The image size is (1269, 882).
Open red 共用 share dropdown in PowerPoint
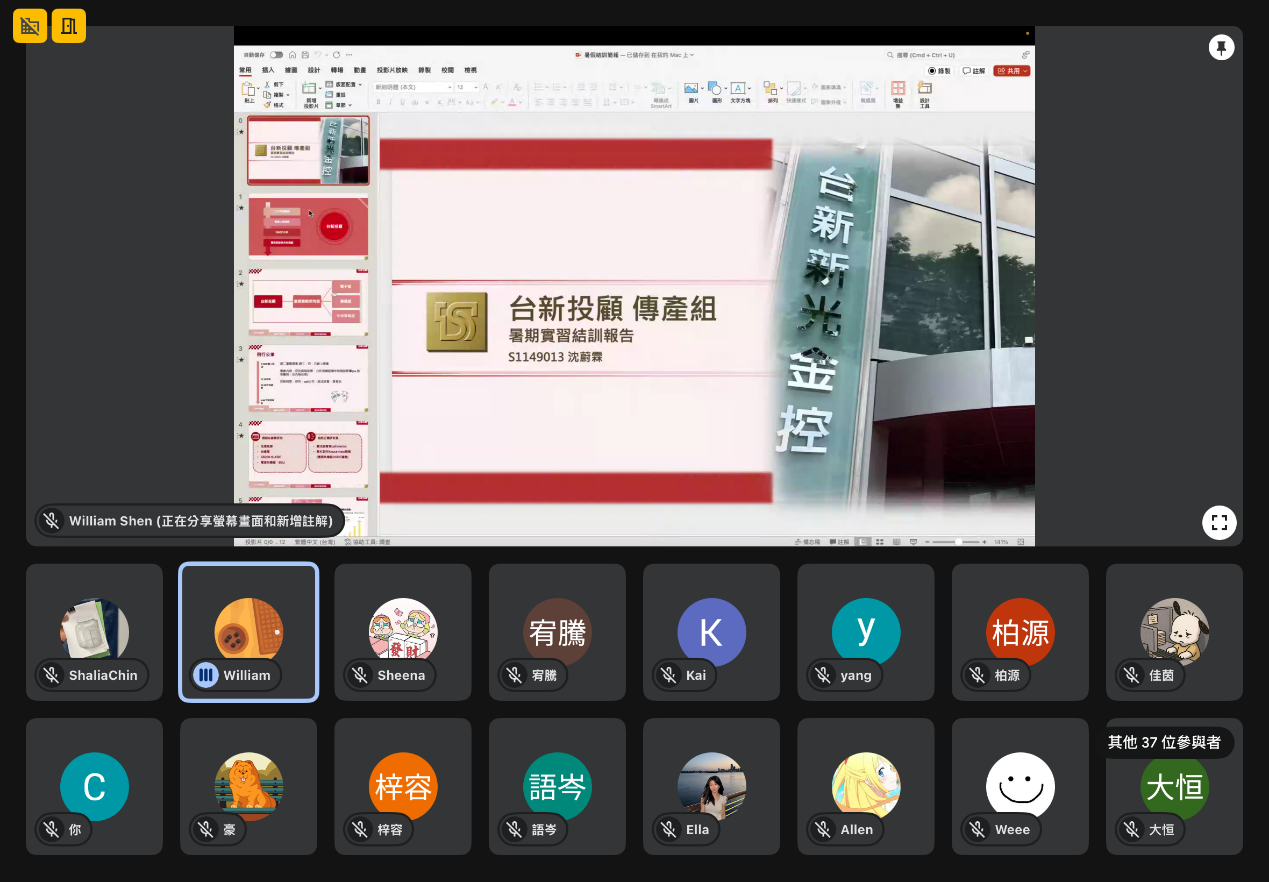pyautogui.click(x=1012, y=71)
